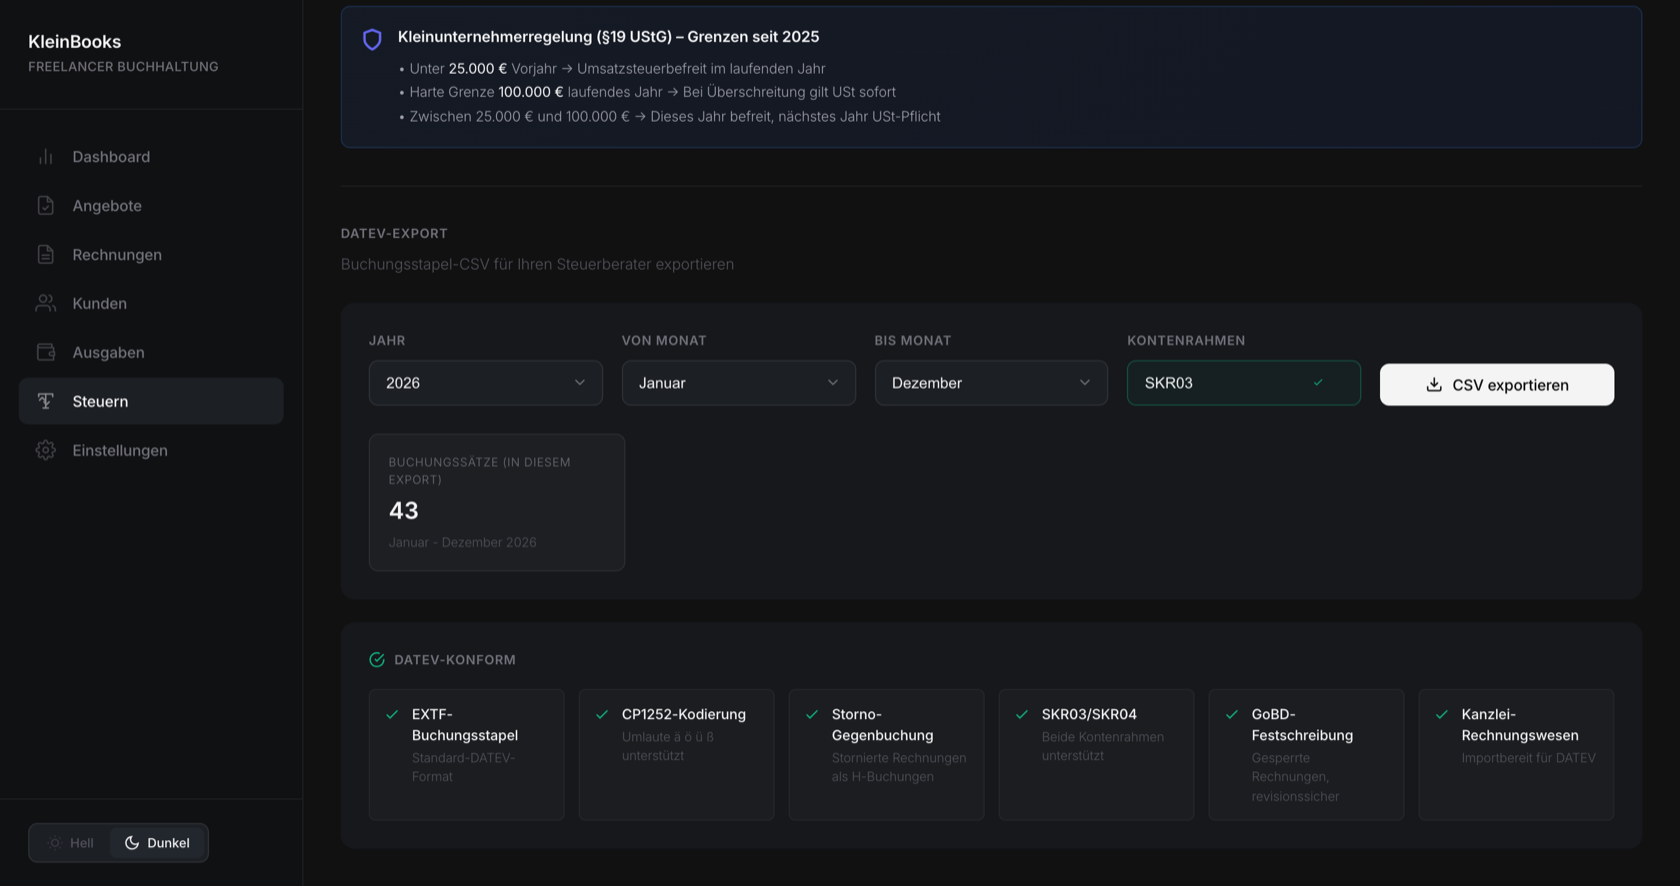Viewport: 1680px width, 886px height.
Task: Go to Dashboard in sidebar
Action: 151,157
